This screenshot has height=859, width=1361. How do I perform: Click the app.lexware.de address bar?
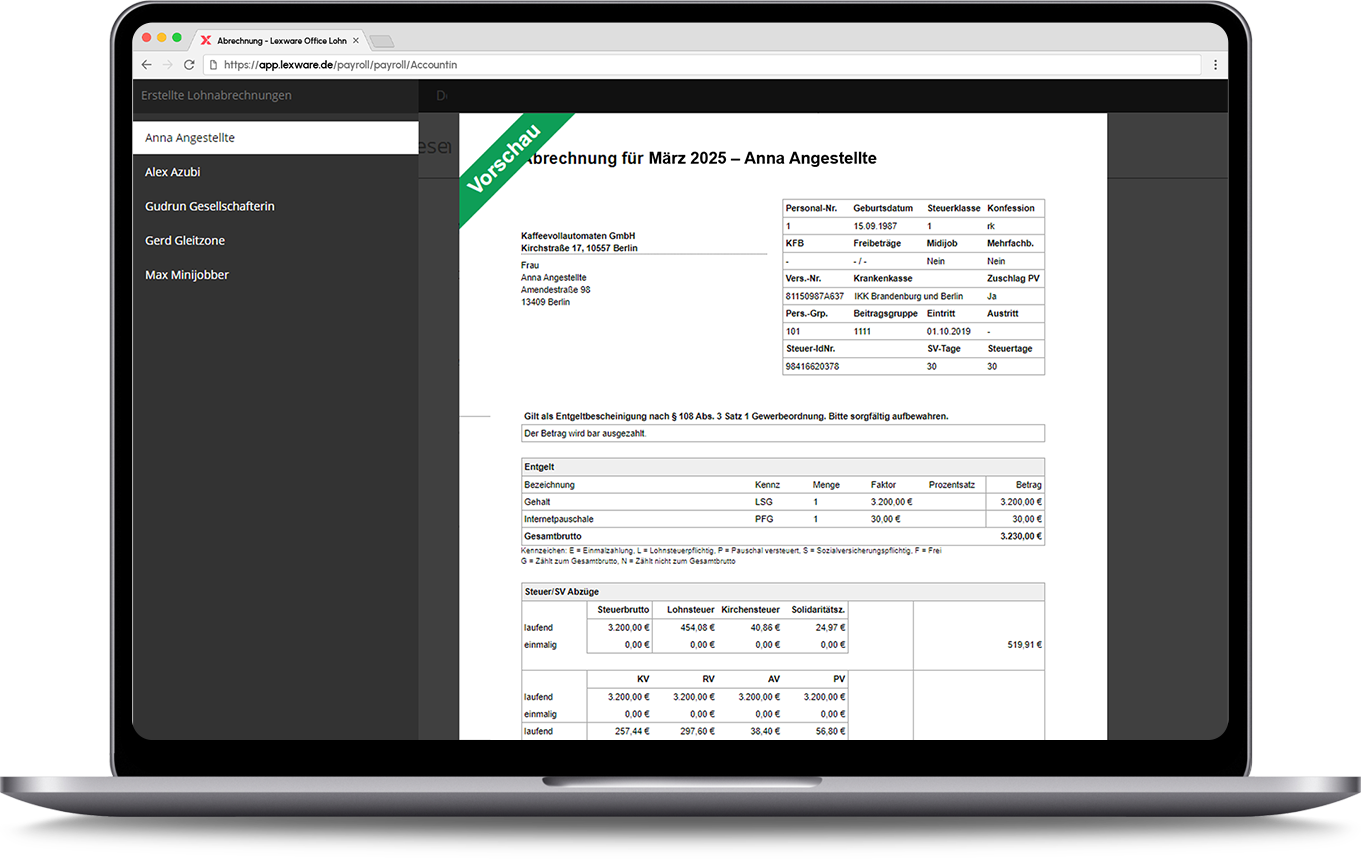click(x=700, y=65)
